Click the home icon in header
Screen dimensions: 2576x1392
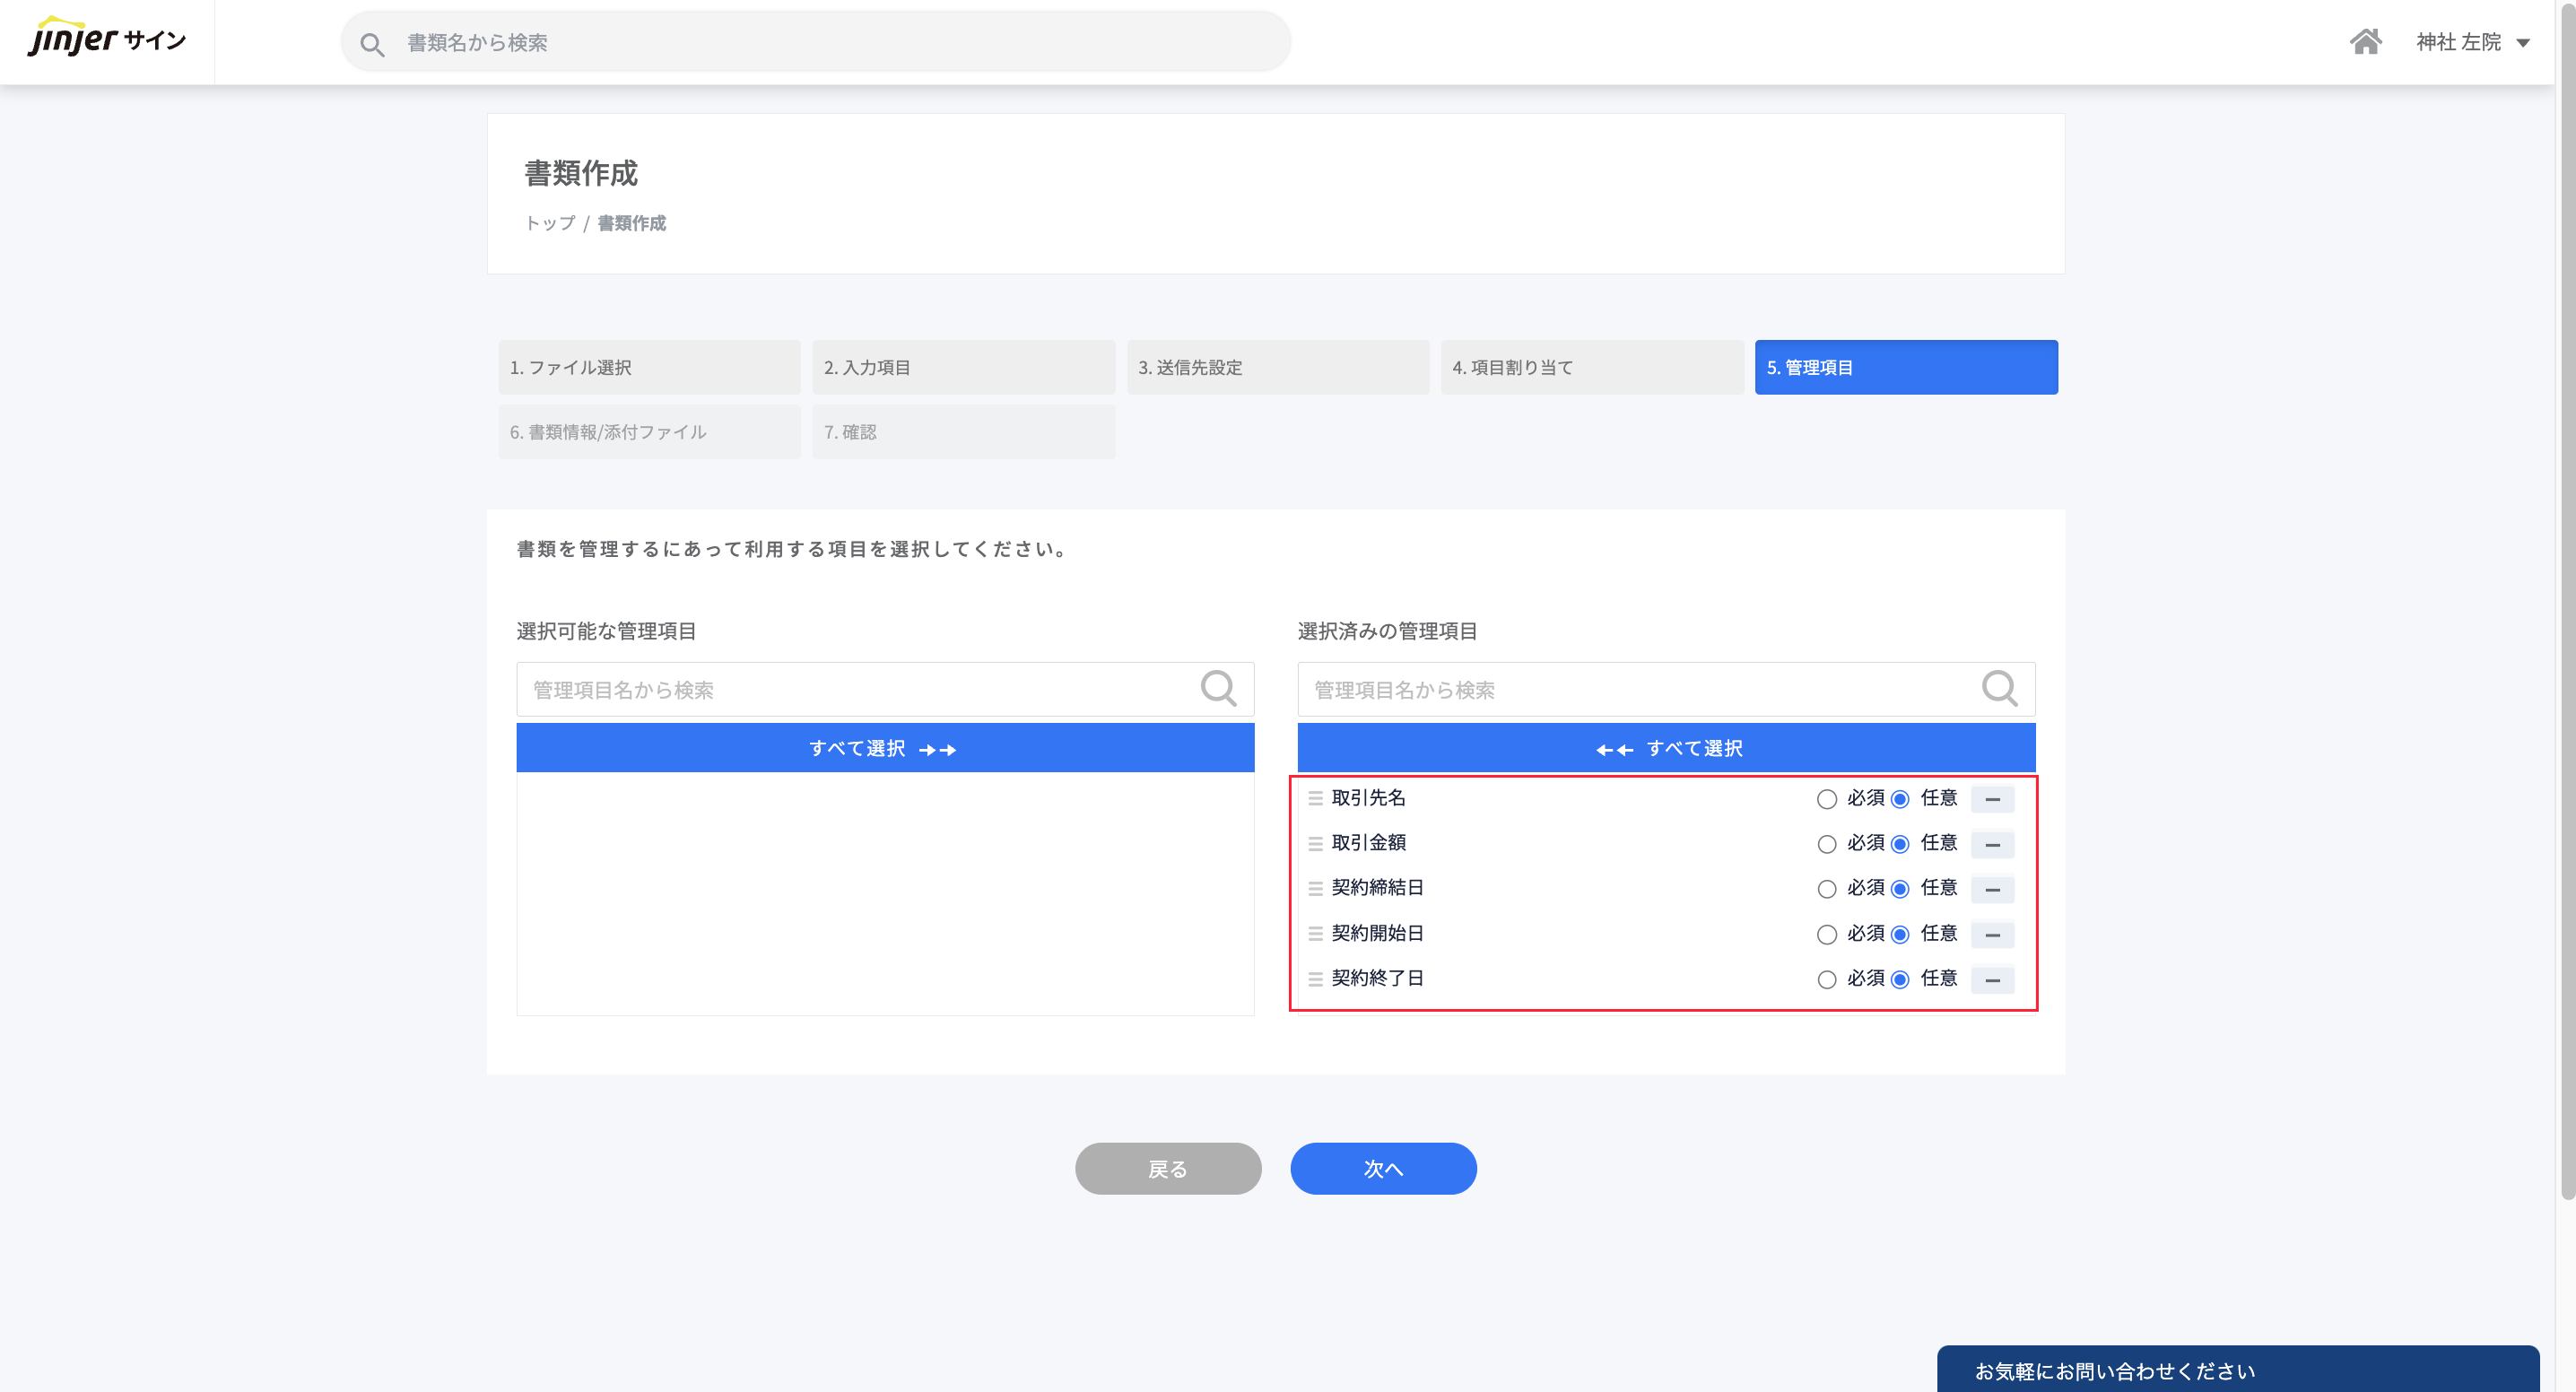[2365, 42]
